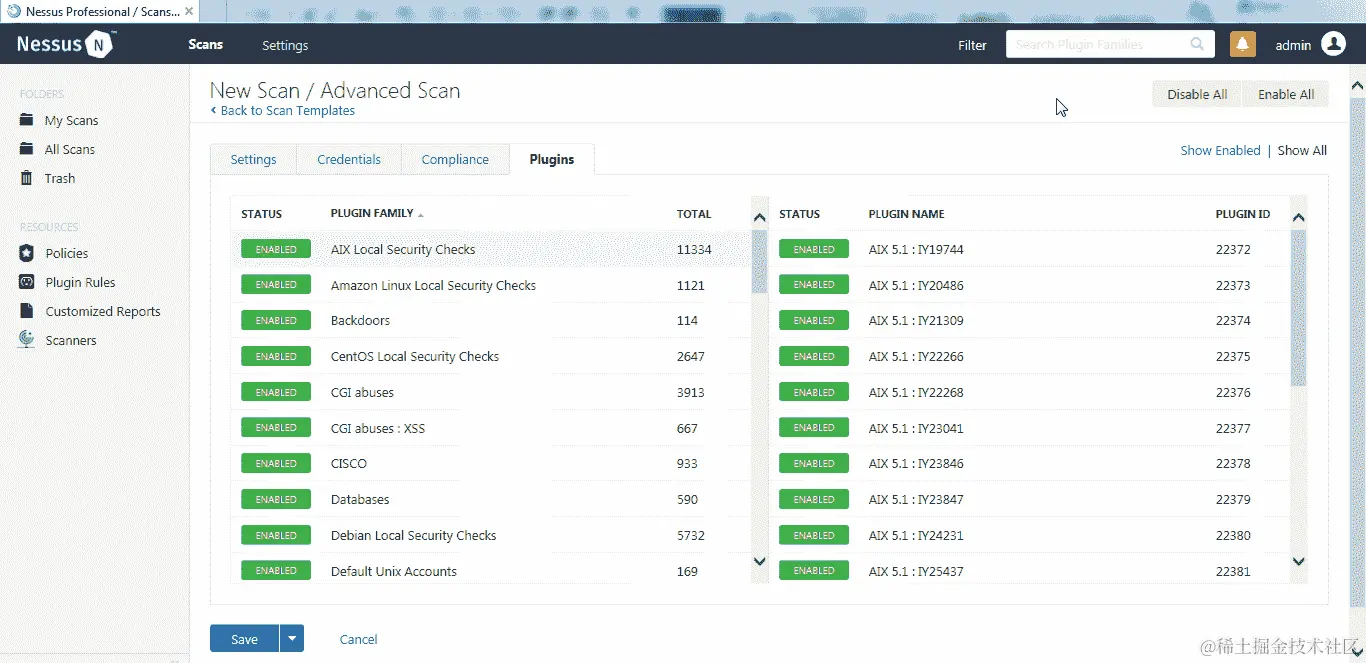This screenshot has width=1366, height=663.
Task: Open the Save button dropdown arrow
Action: 292,639
